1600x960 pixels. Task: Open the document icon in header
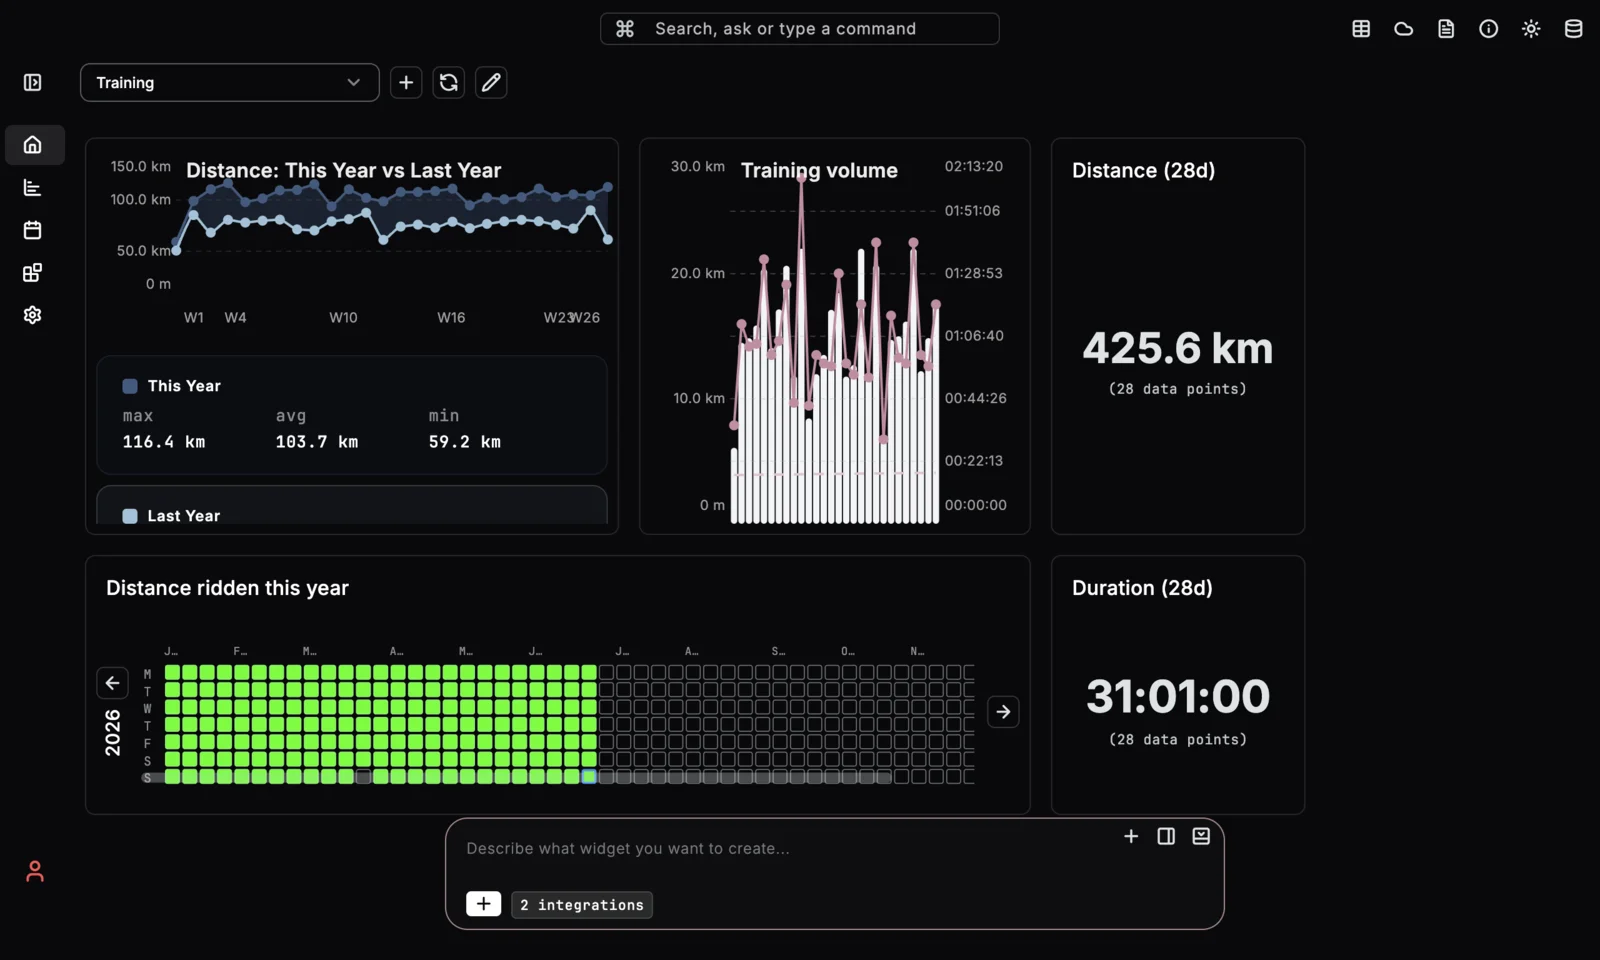1446,29
